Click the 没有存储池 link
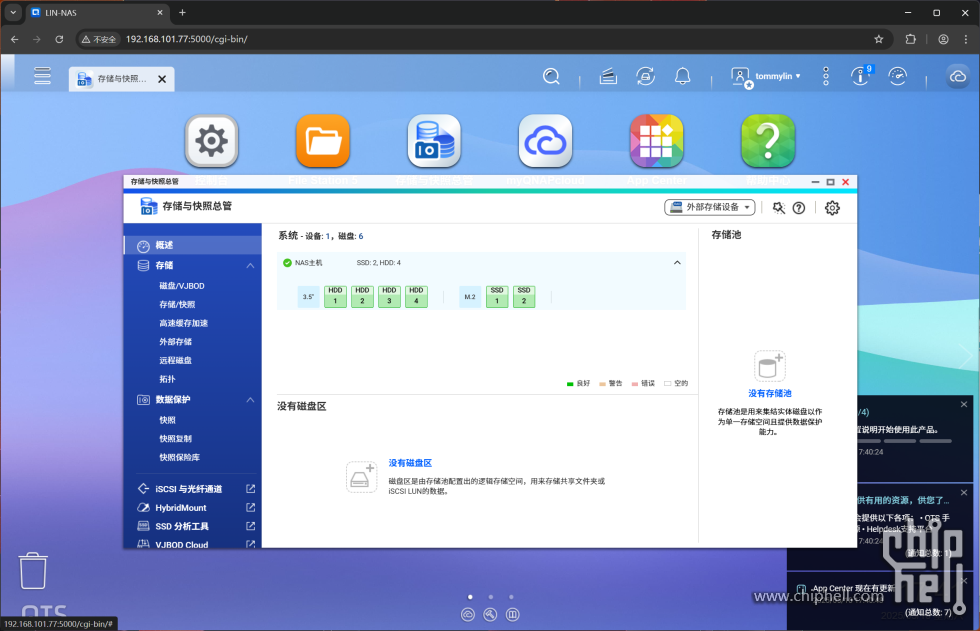Screen dimensions: 980x631 769,393
